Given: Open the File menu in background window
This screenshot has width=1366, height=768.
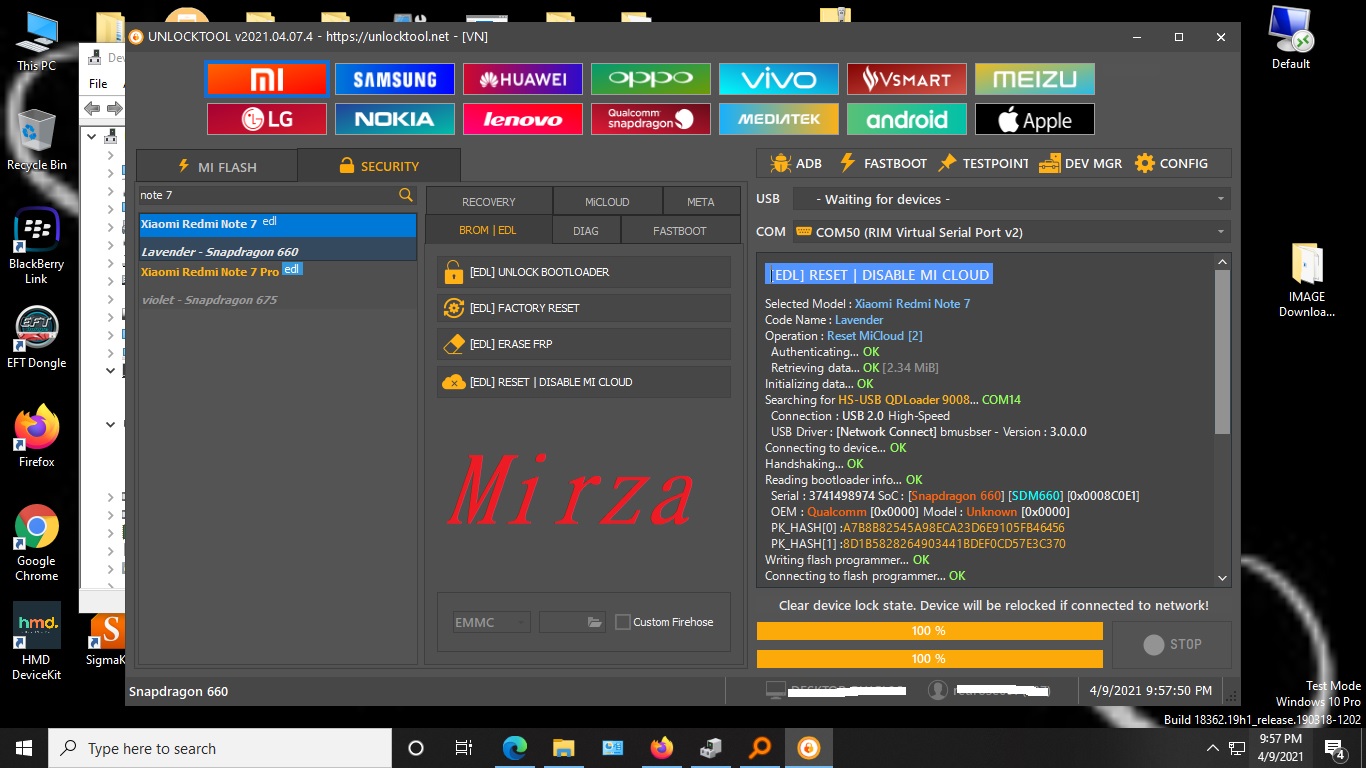Looking at the screenshot, I should tap(98, 83).
